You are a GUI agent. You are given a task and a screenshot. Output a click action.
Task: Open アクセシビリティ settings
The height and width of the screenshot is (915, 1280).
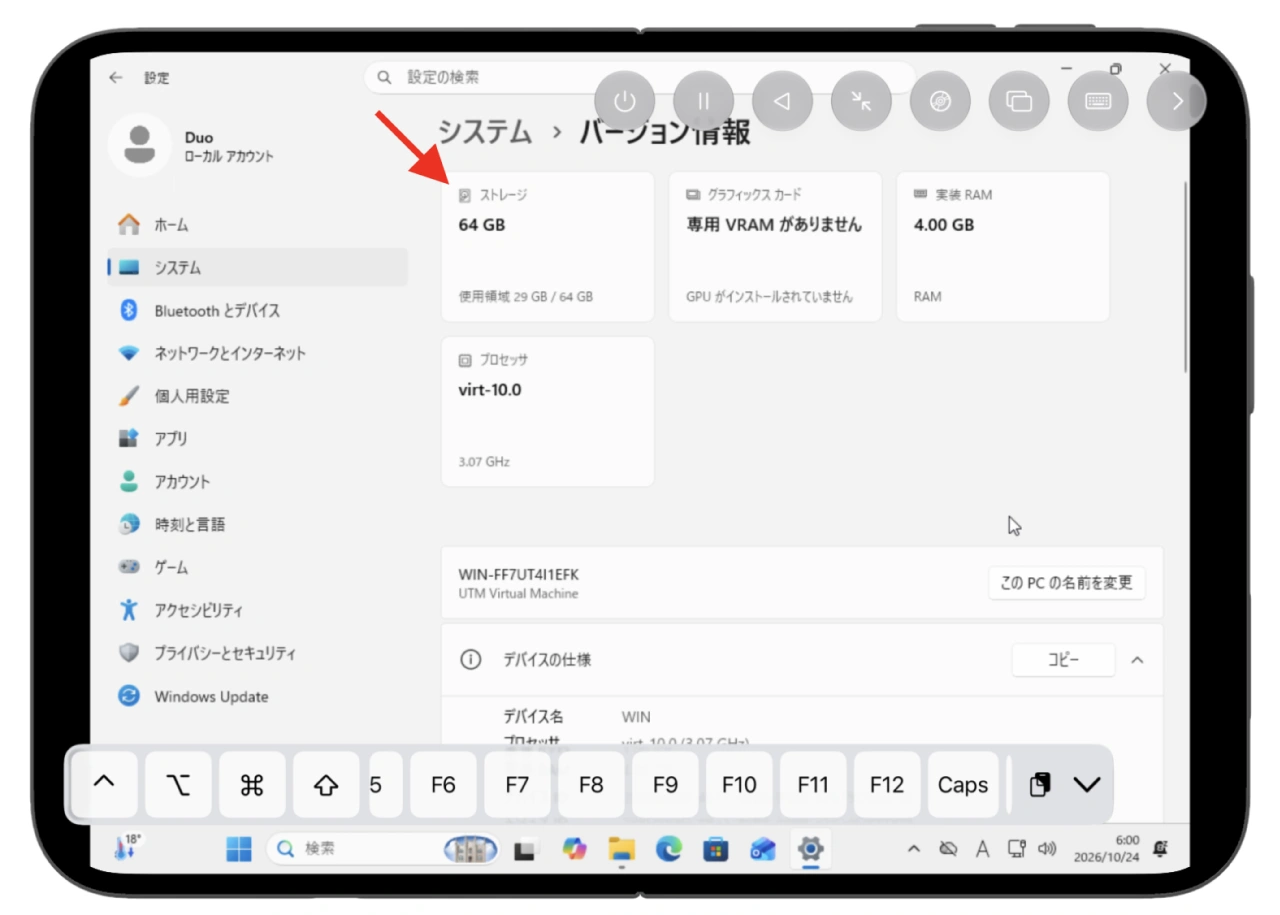[x=257, y=610]
